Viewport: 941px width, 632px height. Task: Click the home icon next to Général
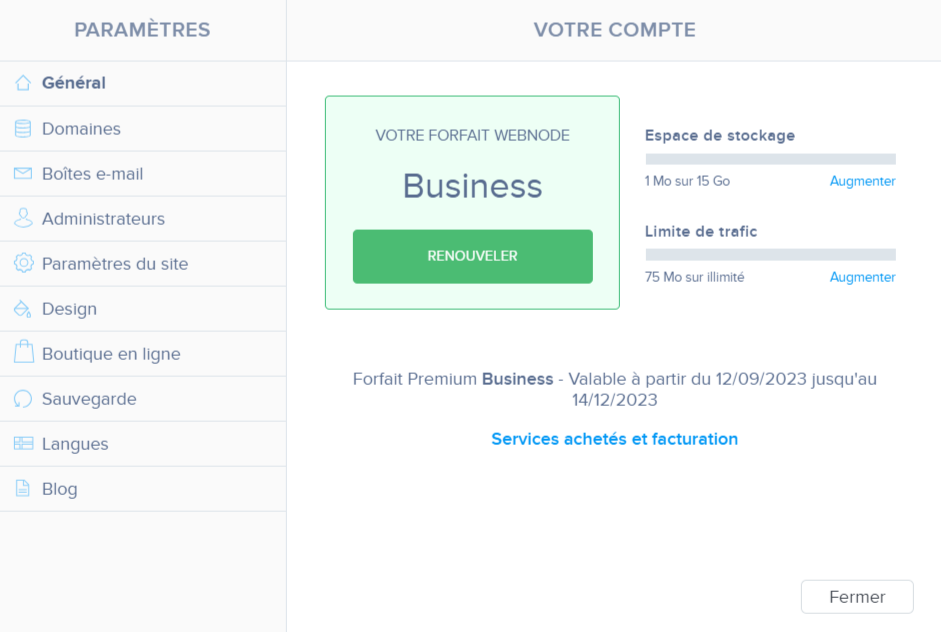click(22, 83)
